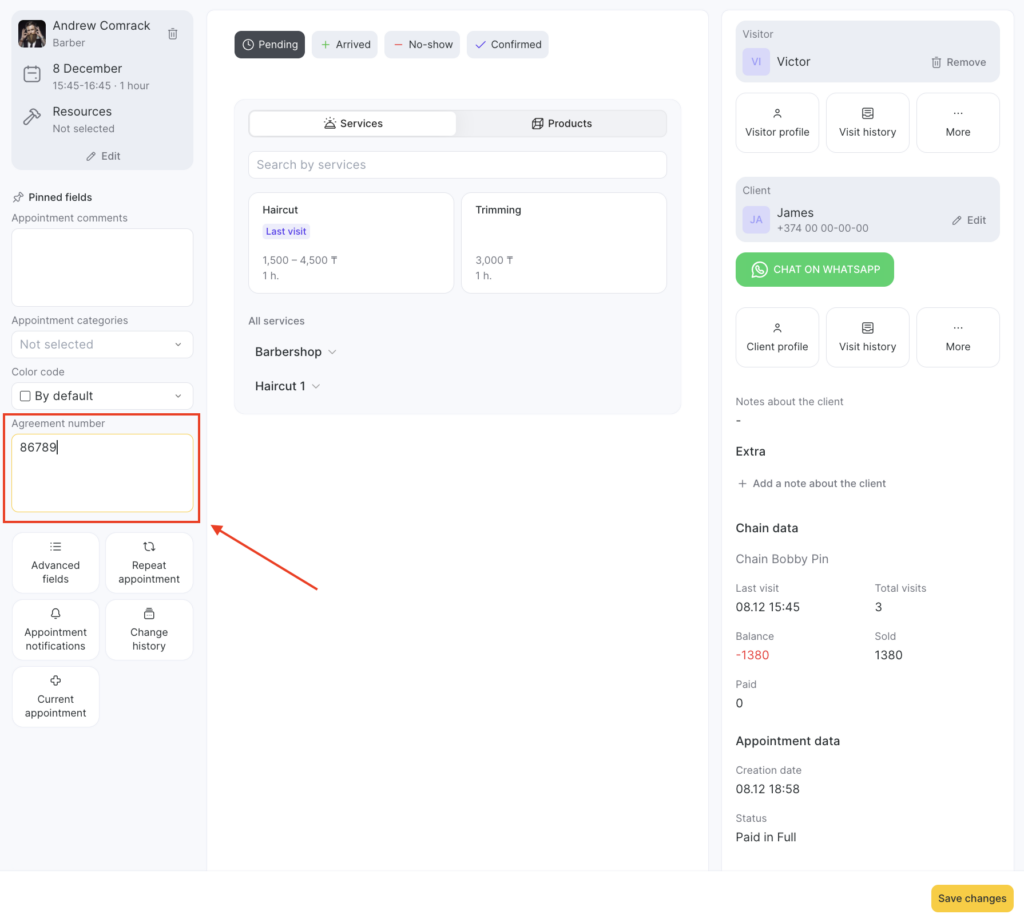This screenshot has width=1024, height=918.
Task: Click the Search by services field
Action: (457, 165)
